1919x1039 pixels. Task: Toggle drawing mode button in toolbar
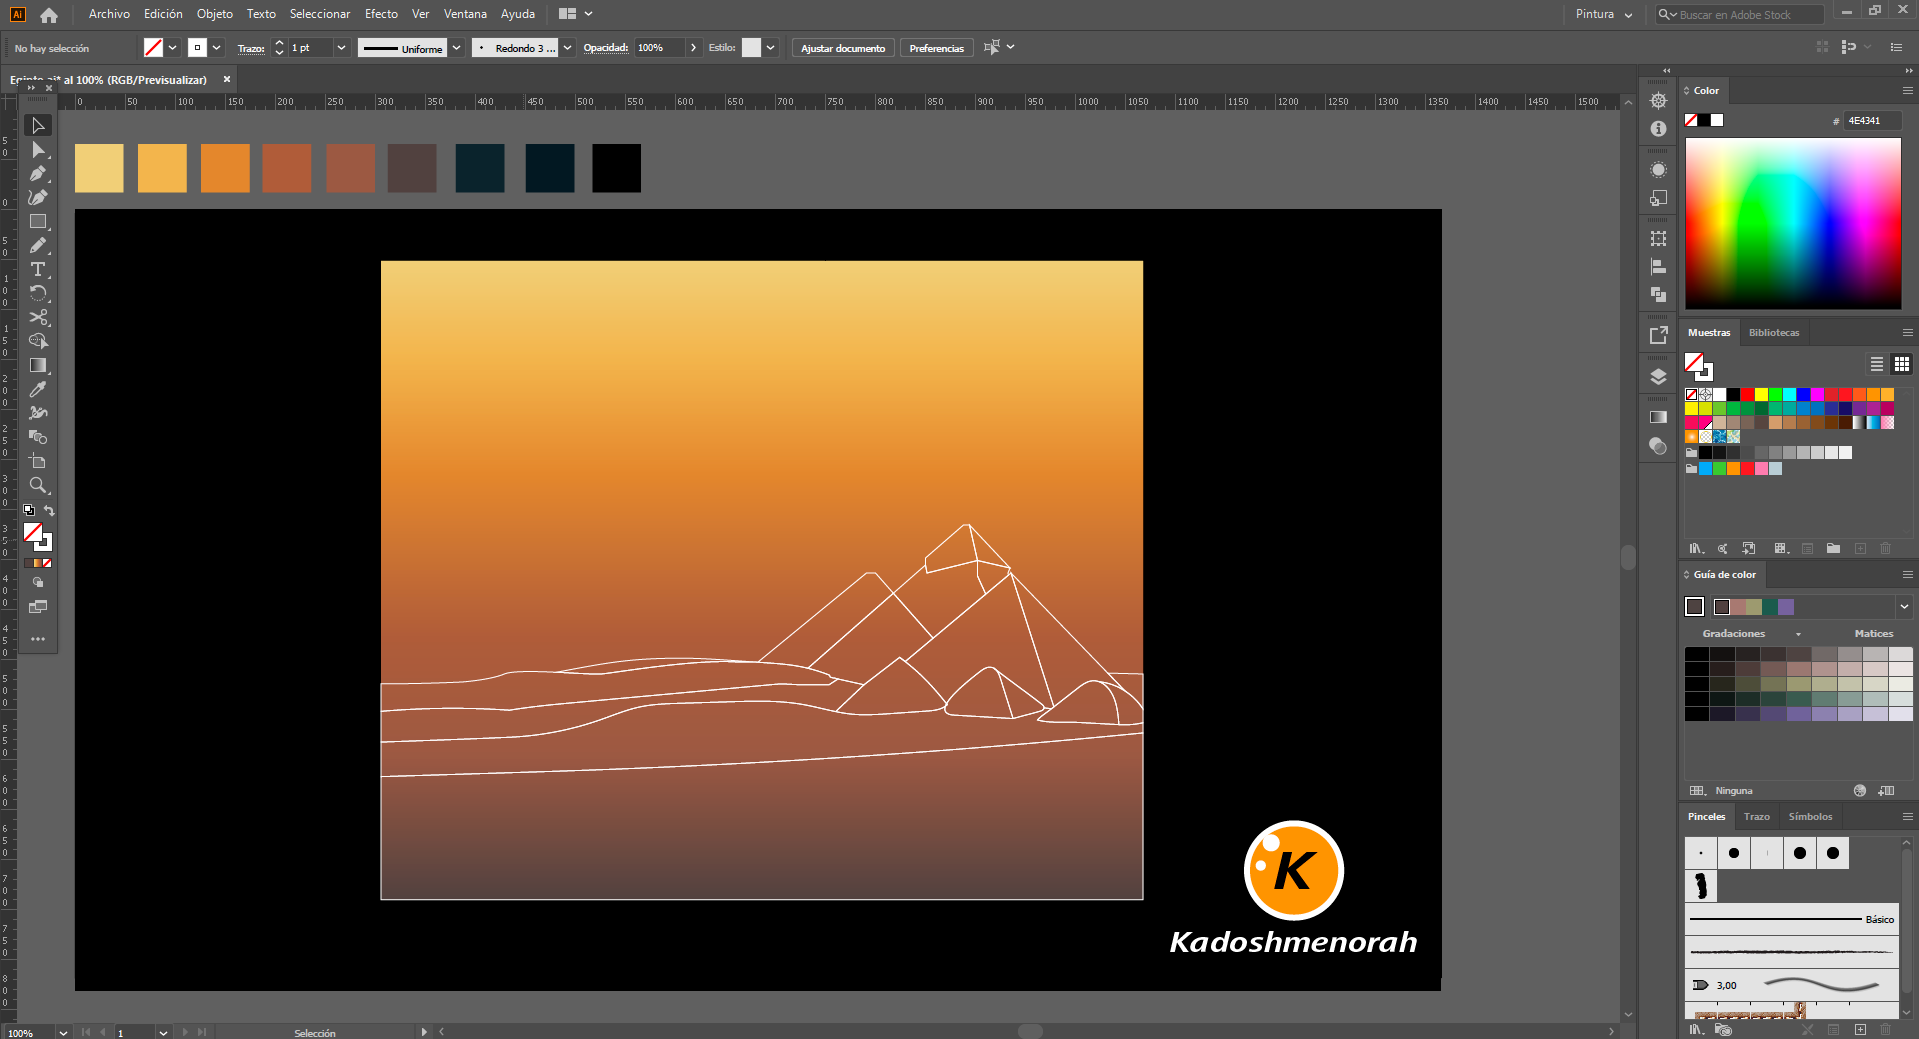38,582
